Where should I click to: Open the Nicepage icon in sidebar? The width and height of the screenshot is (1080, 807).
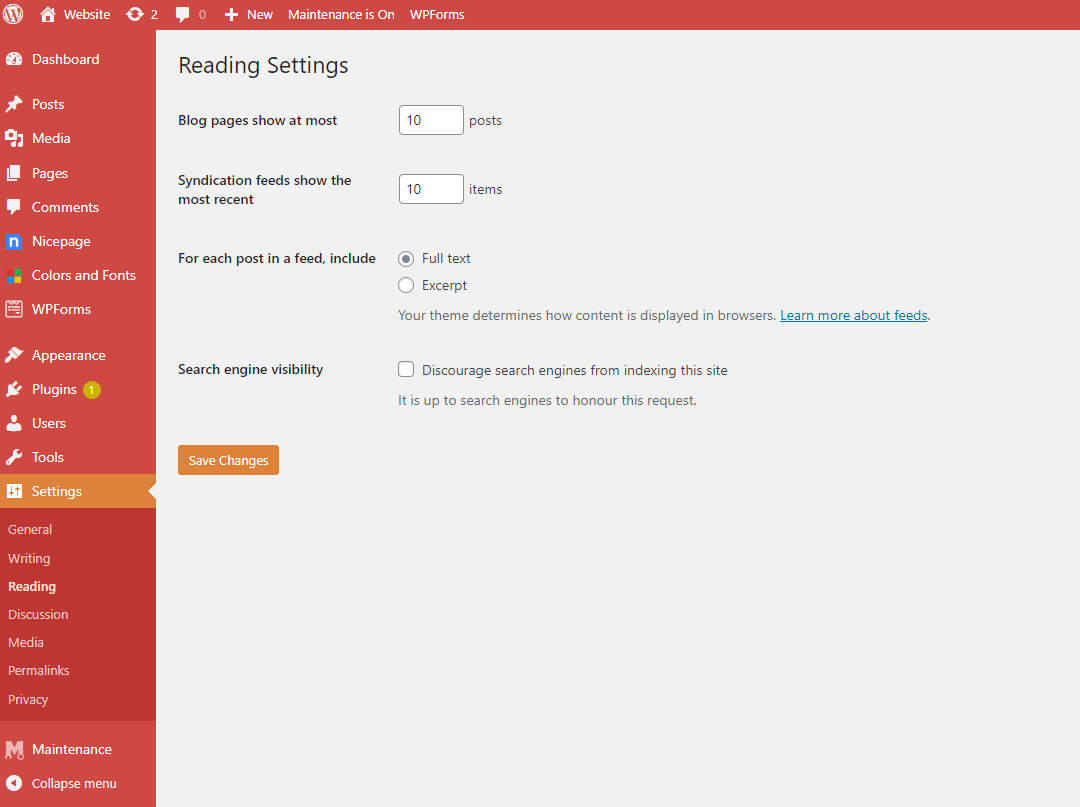click(x=14, y=242)
